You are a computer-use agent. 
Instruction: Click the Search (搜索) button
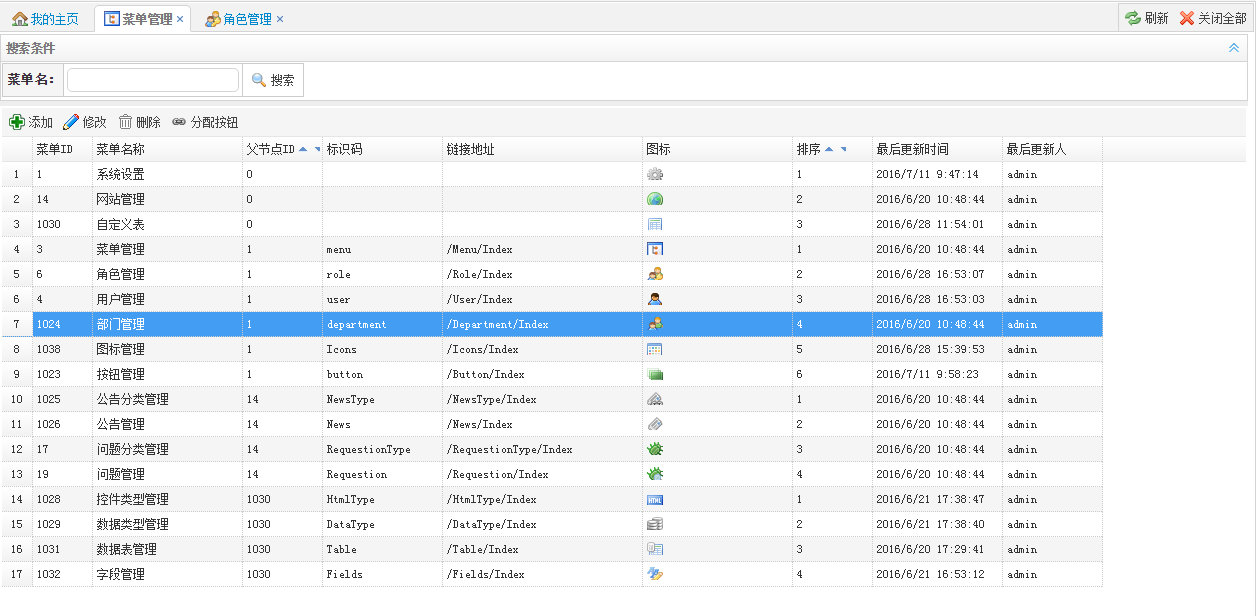click(x=273, y=80)
